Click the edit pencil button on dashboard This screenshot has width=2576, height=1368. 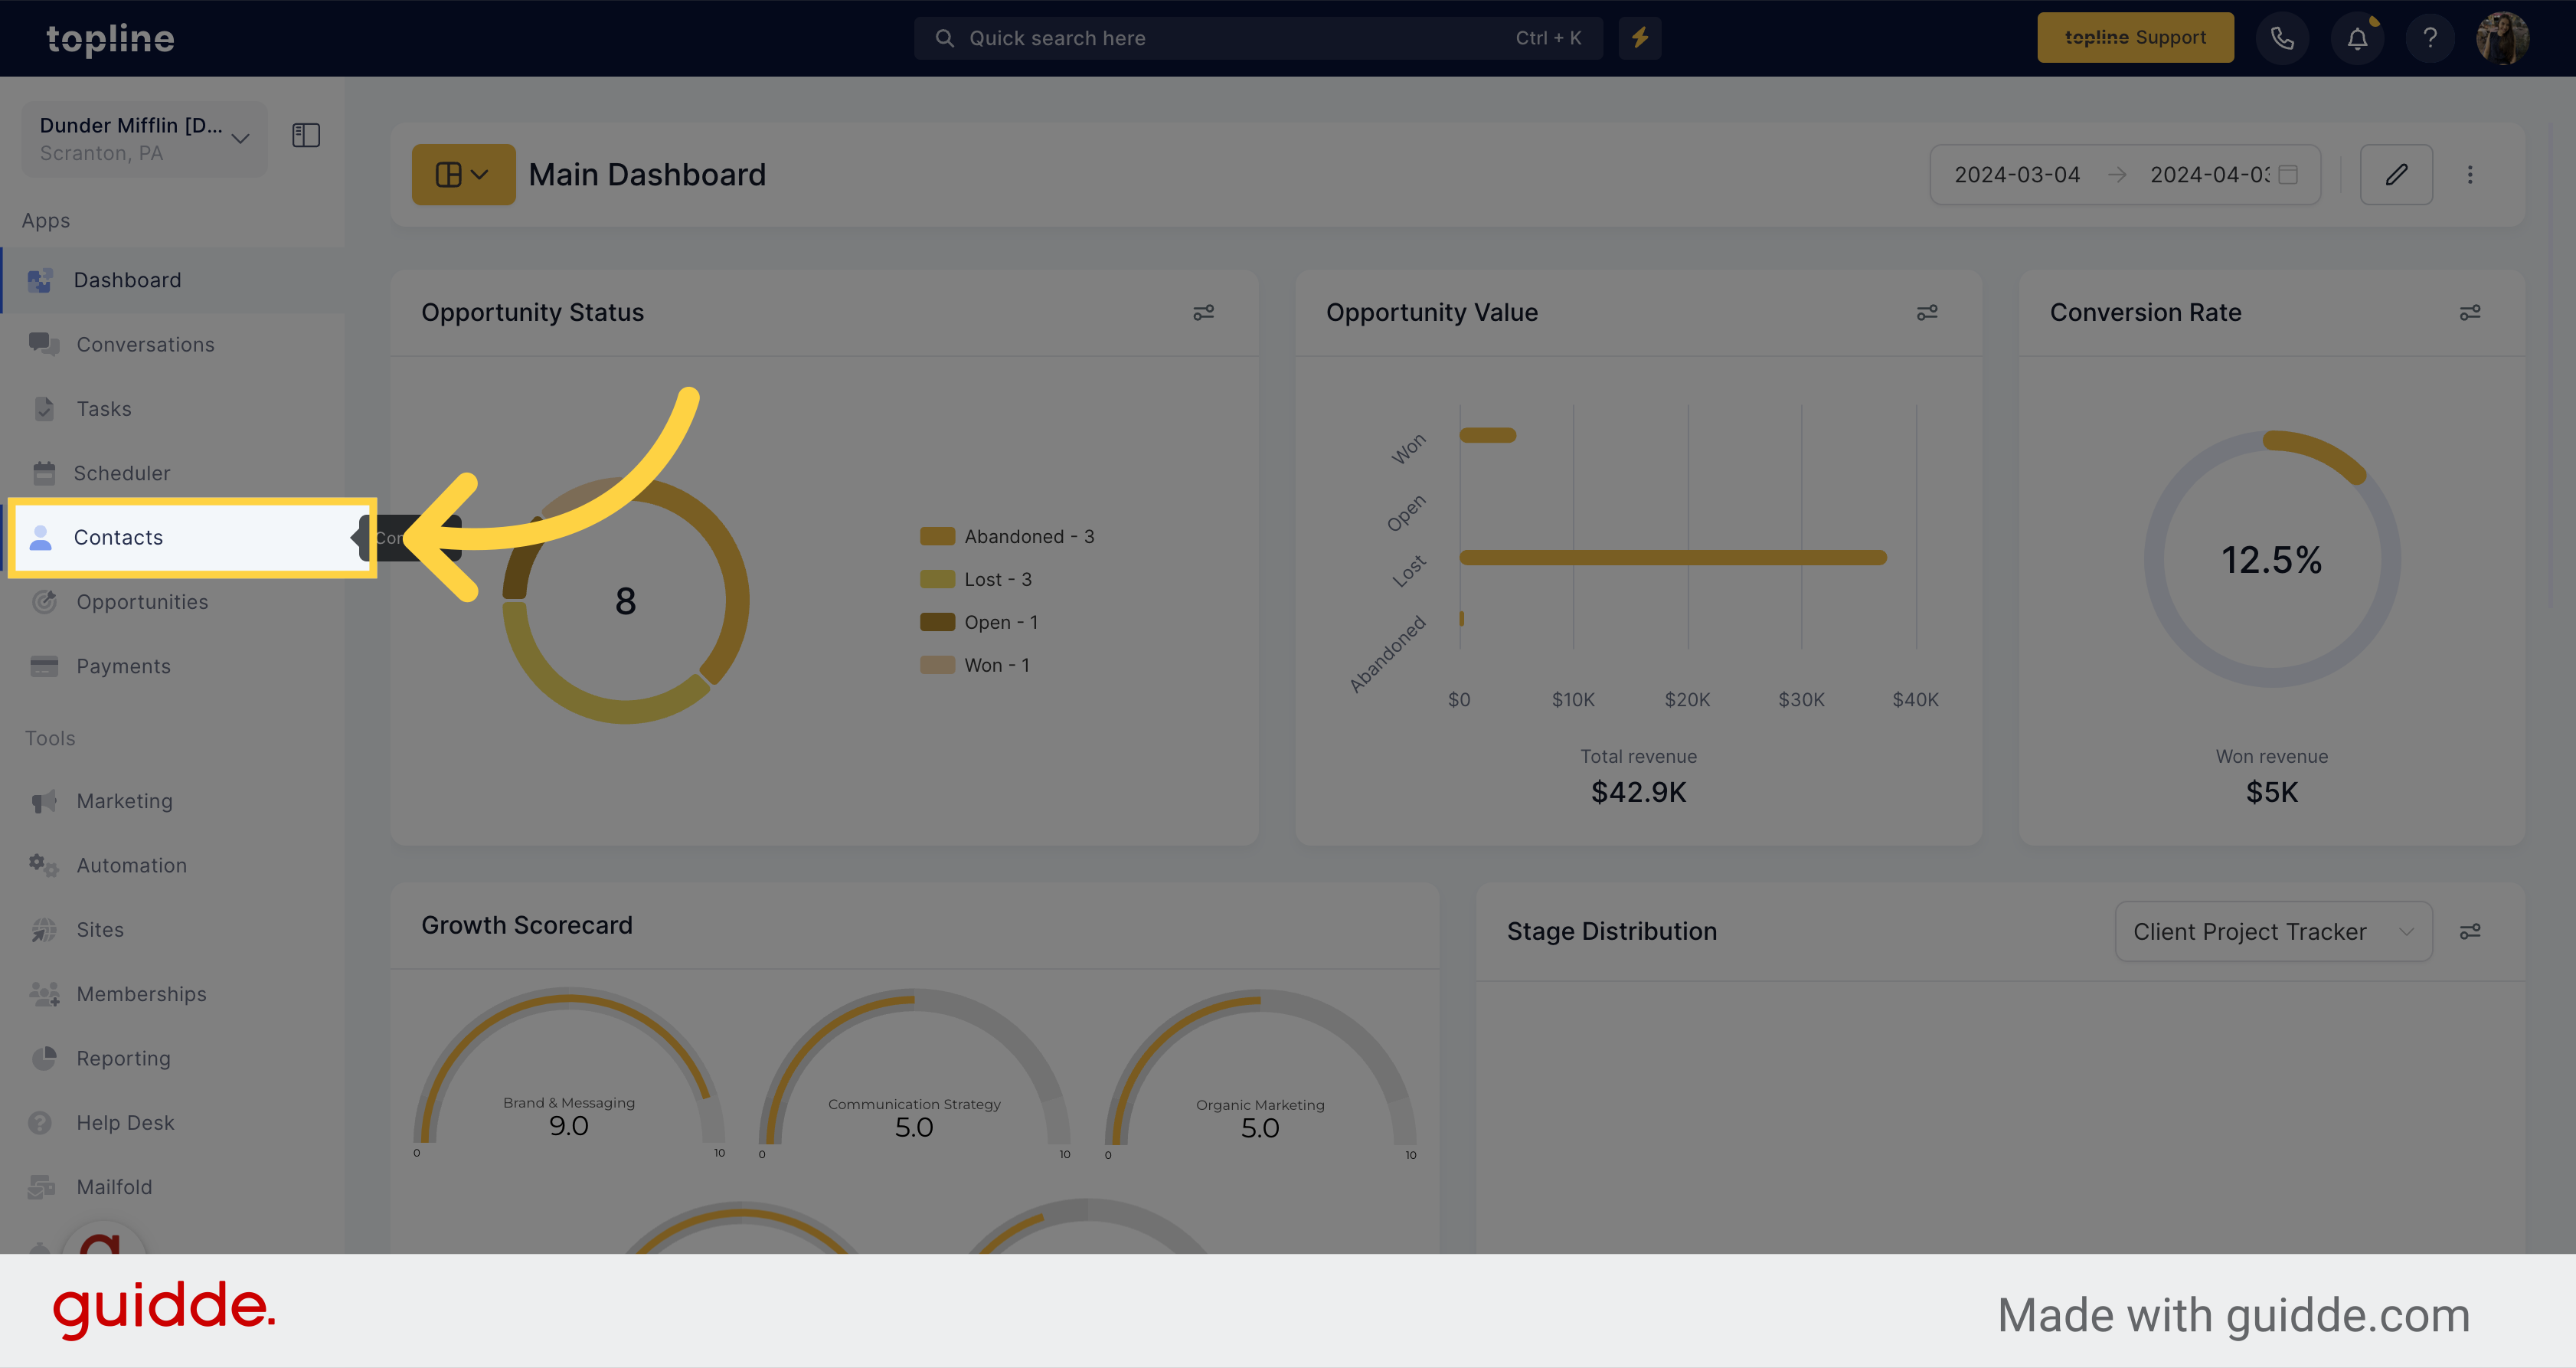click(2397, 172)
